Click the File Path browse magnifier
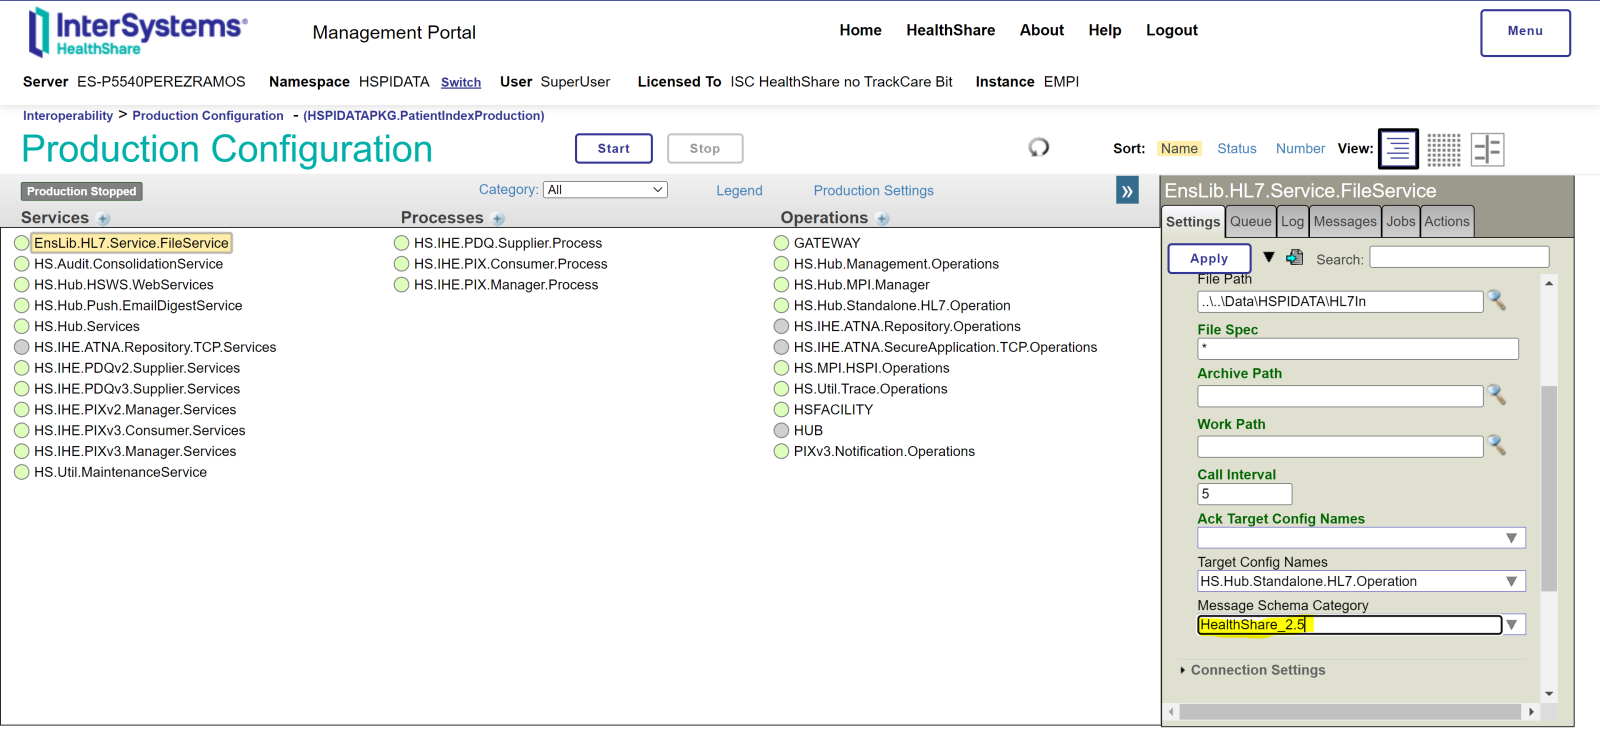 [x=1496, y=300]
